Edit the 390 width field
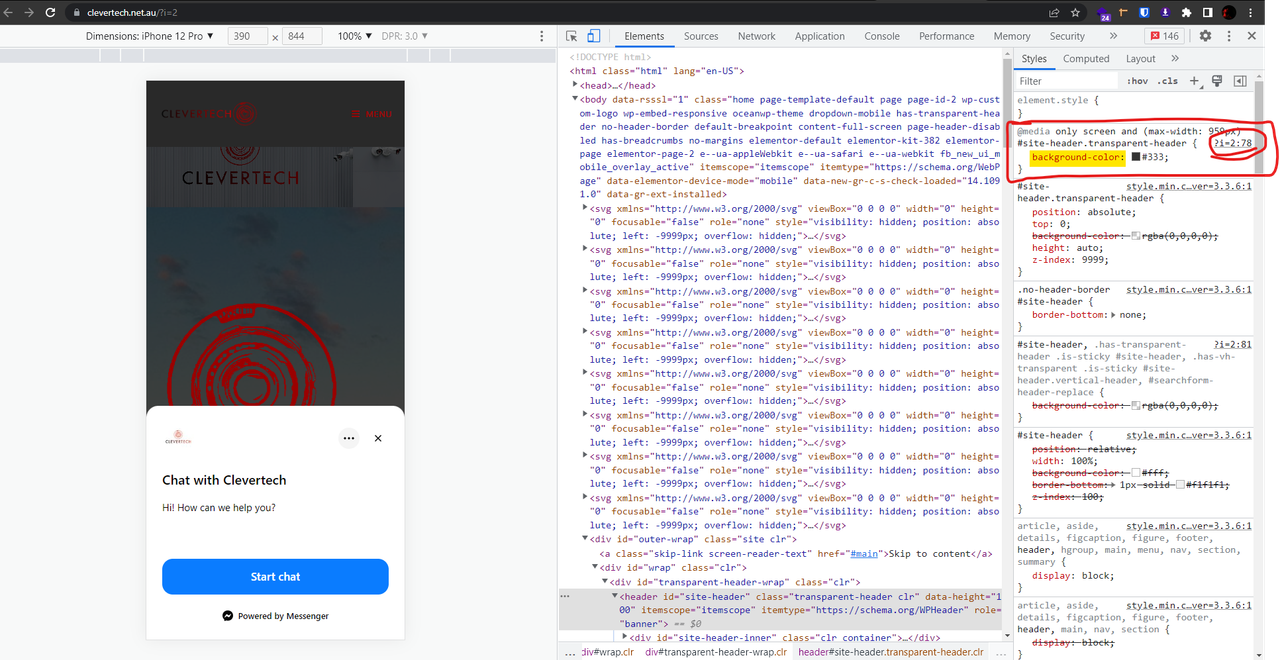The height and width of the screenshot is (660, 1280). coord(247,36)
